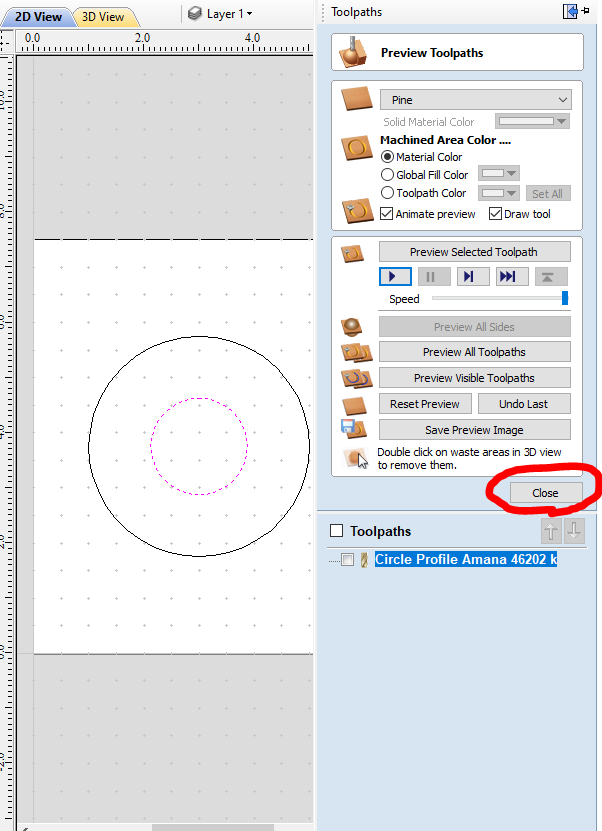Click the layers stack icon

pos(195,13)
